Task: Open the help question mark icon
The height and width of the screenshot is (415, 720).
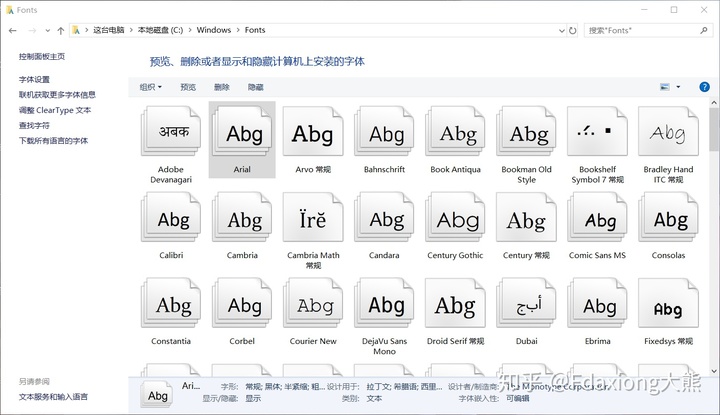Action: tap(704, 87)
